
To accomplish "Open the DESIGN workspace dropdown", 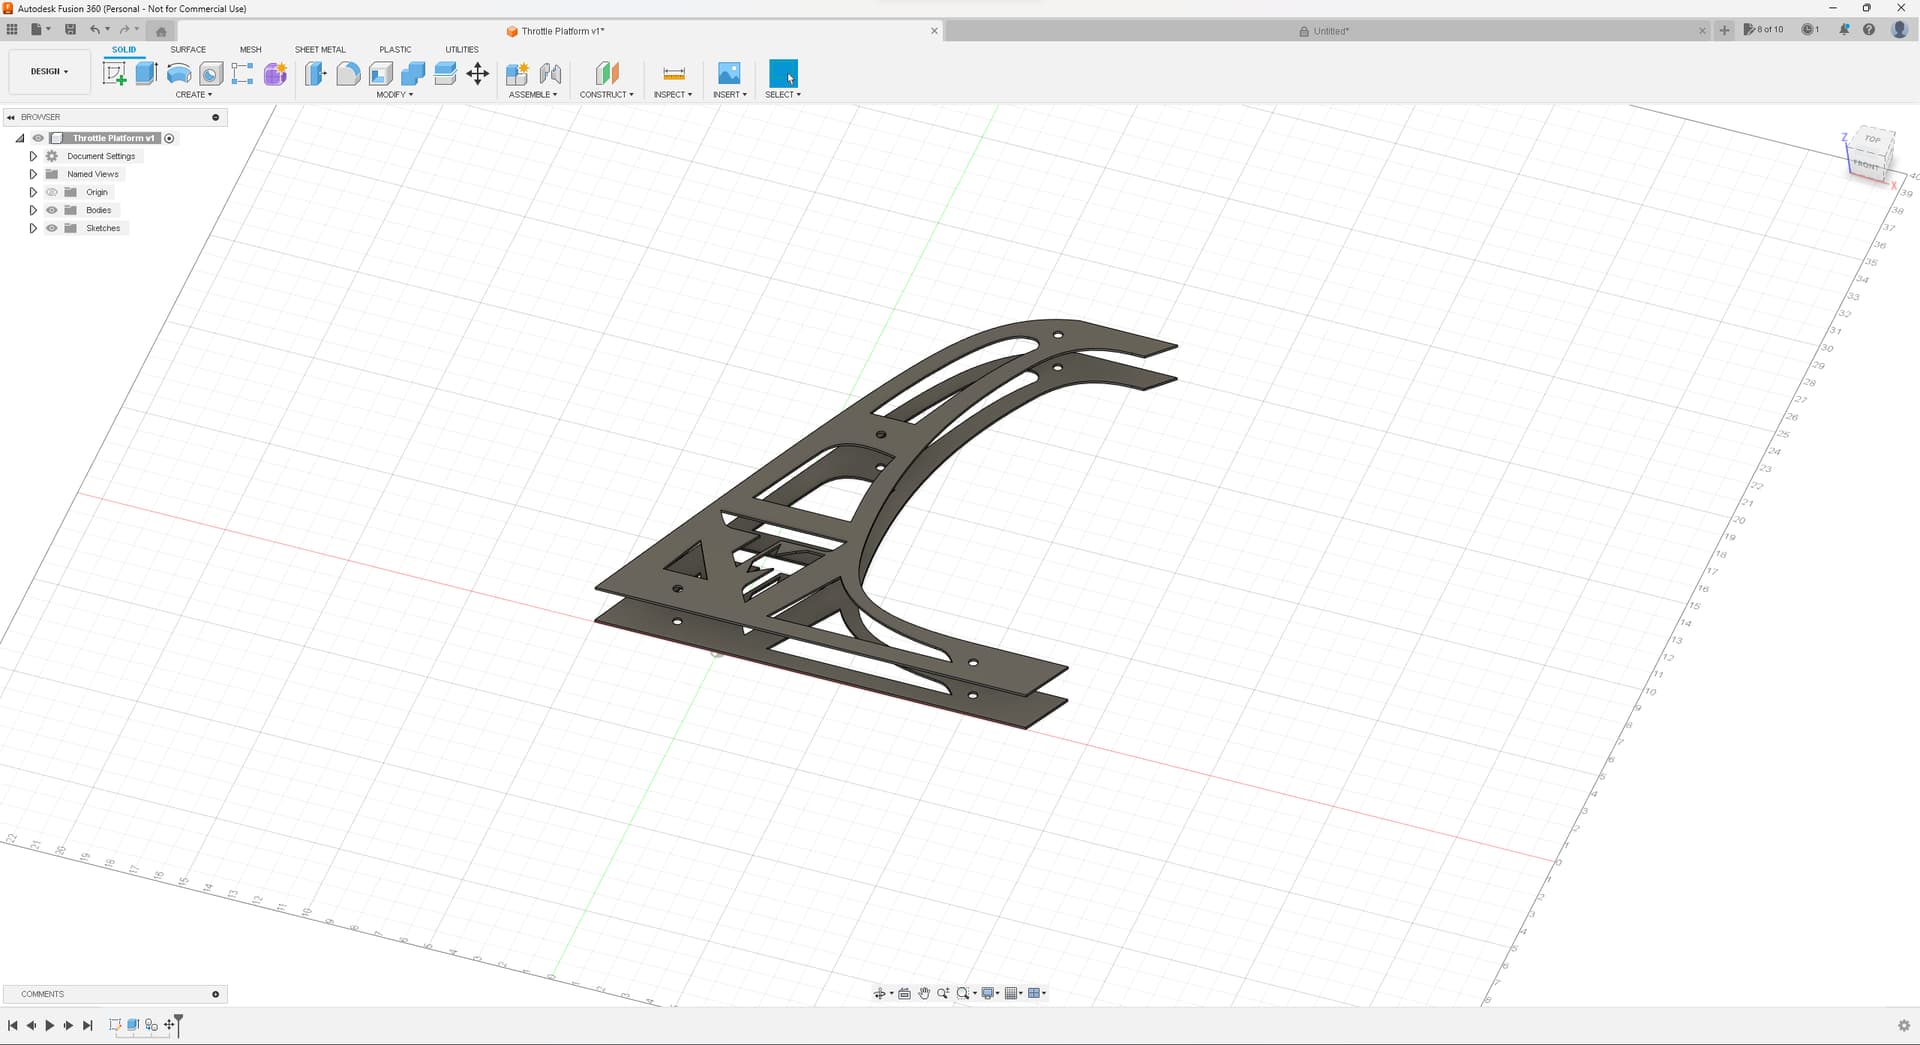I will coord(49,72).
